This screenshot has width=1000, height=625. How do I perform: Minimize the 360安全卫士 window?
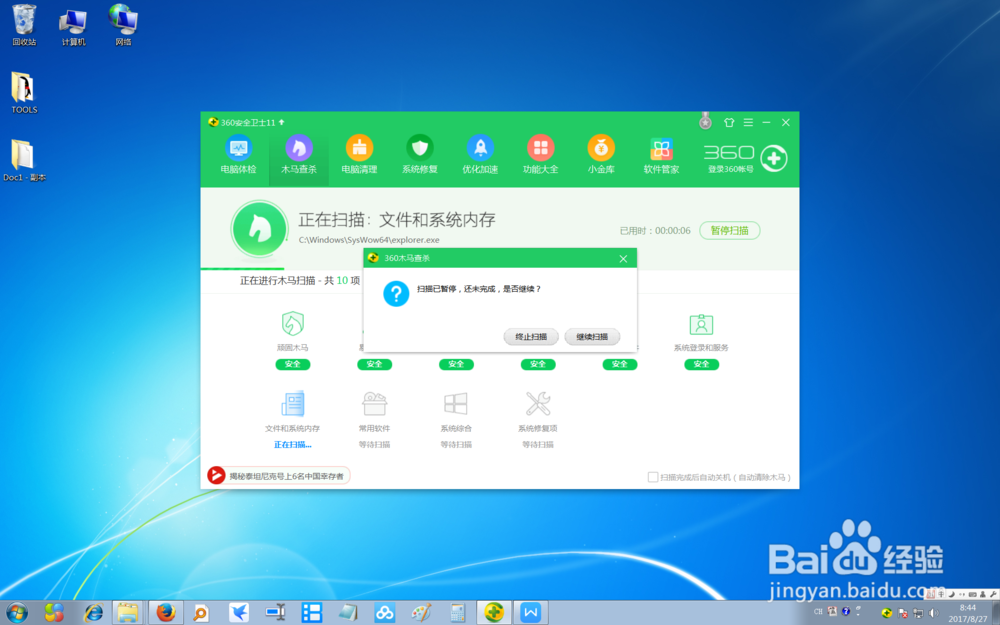coord(767,122)
